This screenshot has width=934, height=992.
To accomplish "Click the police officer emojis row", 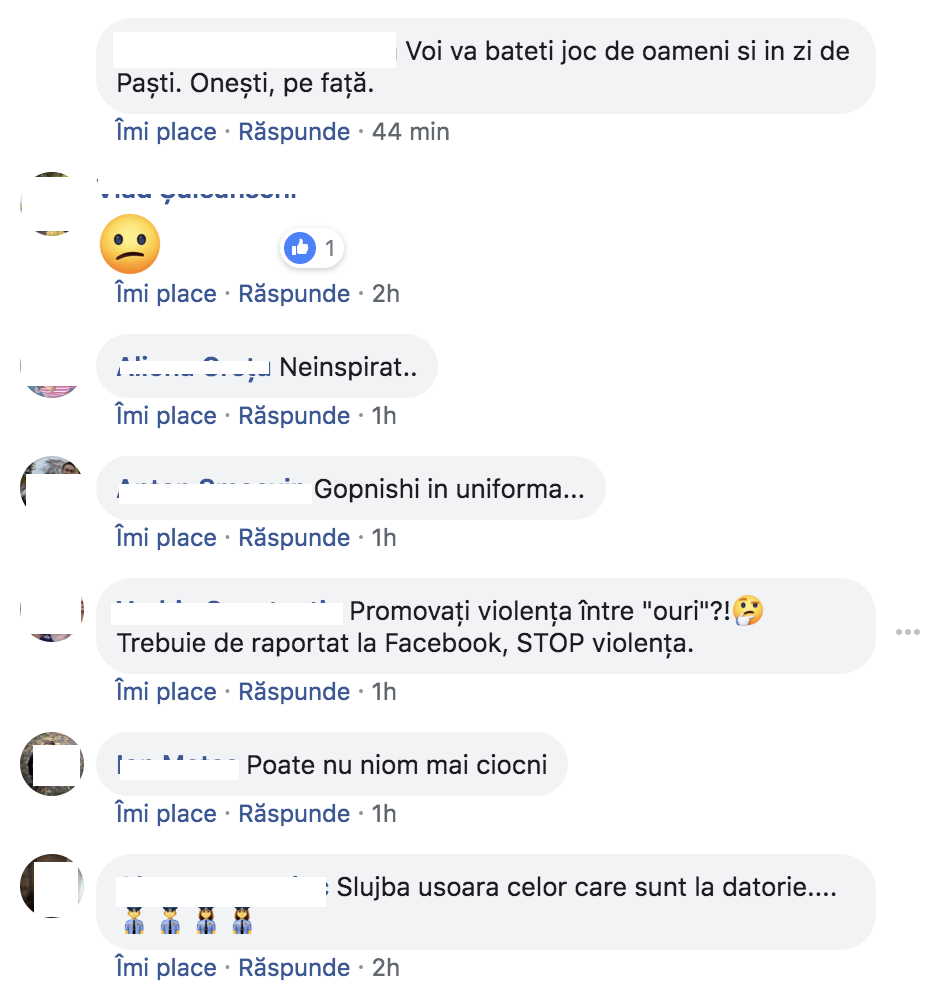I will (x=188, y=921).
